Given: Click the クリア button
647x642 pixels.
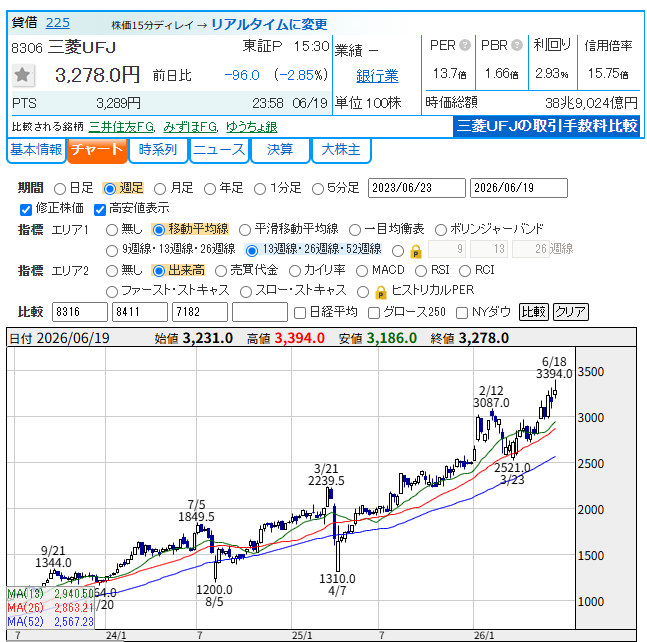Looking at the screenshot, I should coord(570,312).
